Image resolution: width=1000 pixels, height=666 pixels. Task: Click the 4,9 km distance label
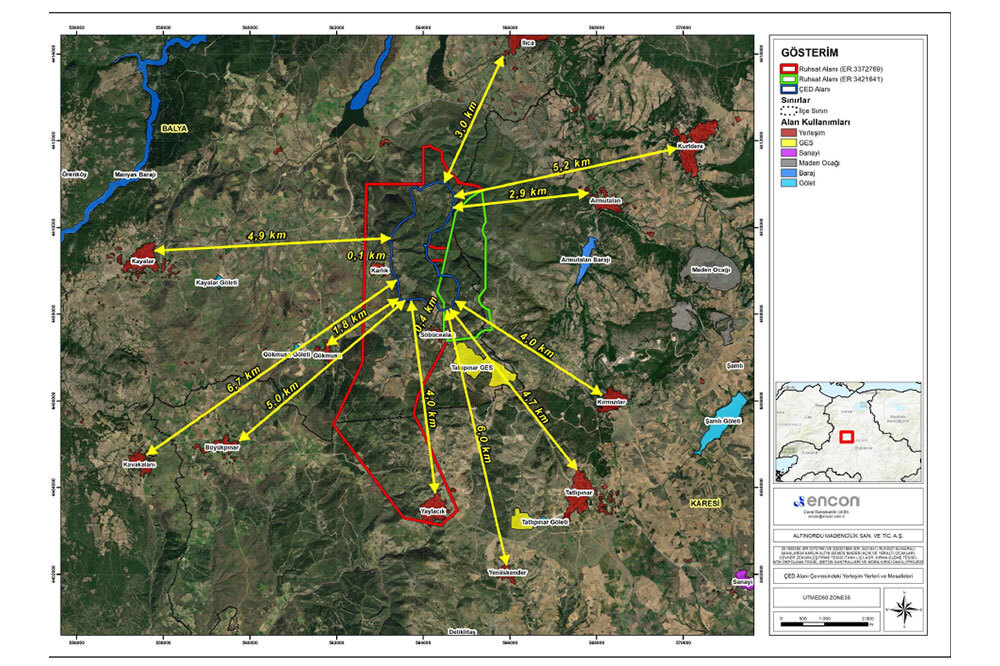coord(266,235)
